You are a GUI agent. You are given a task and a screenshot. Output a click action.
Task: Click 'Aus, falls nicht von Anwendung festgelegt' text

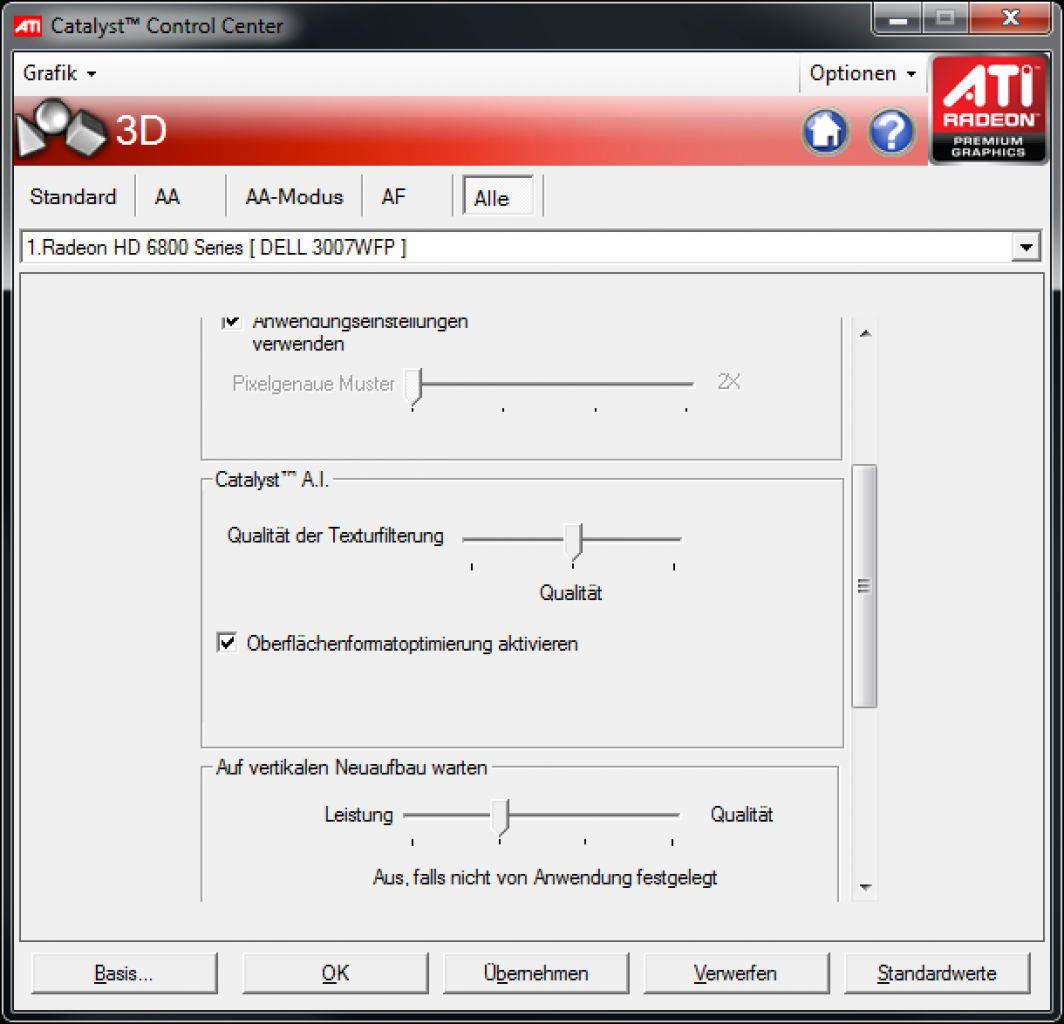click(545, 877)
